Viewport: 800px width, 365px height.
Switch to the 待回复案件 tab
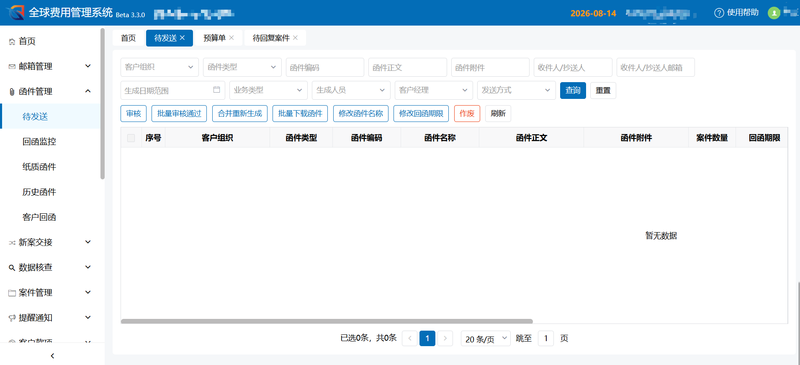pyautogui.click(x=270, y=38)
